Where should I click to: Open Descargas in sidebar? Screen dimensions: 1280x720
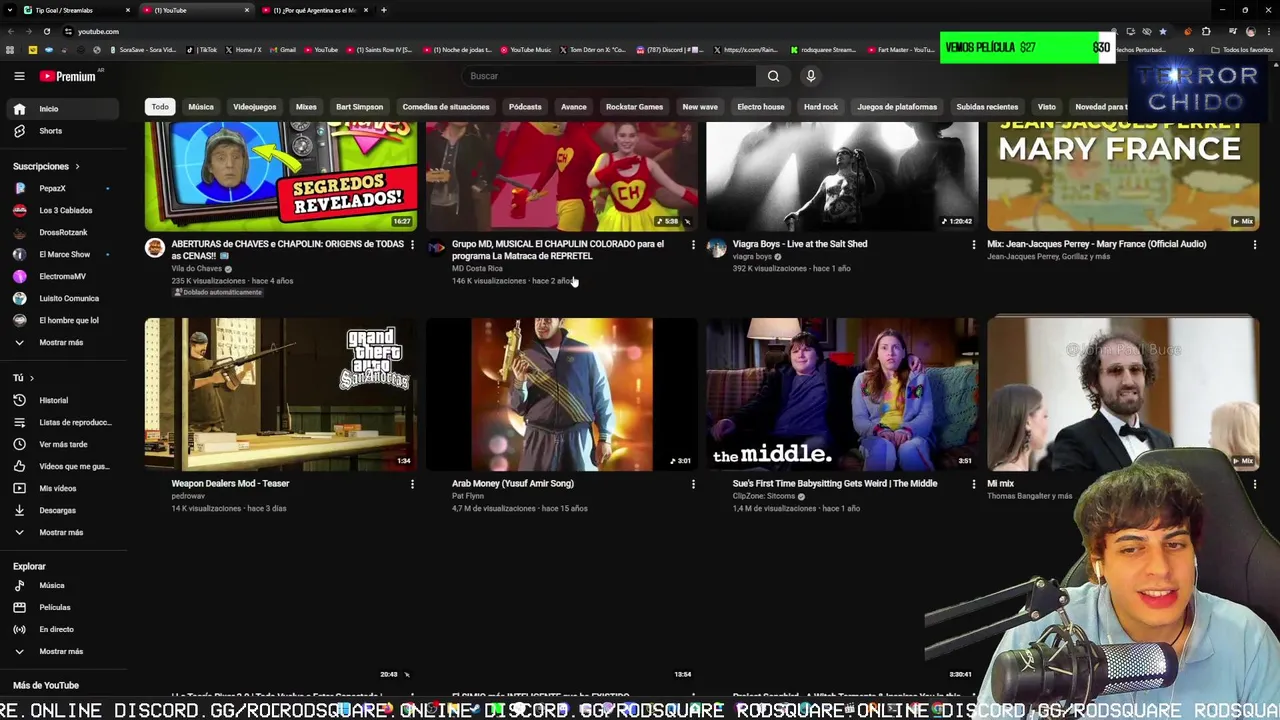point(62,510)
